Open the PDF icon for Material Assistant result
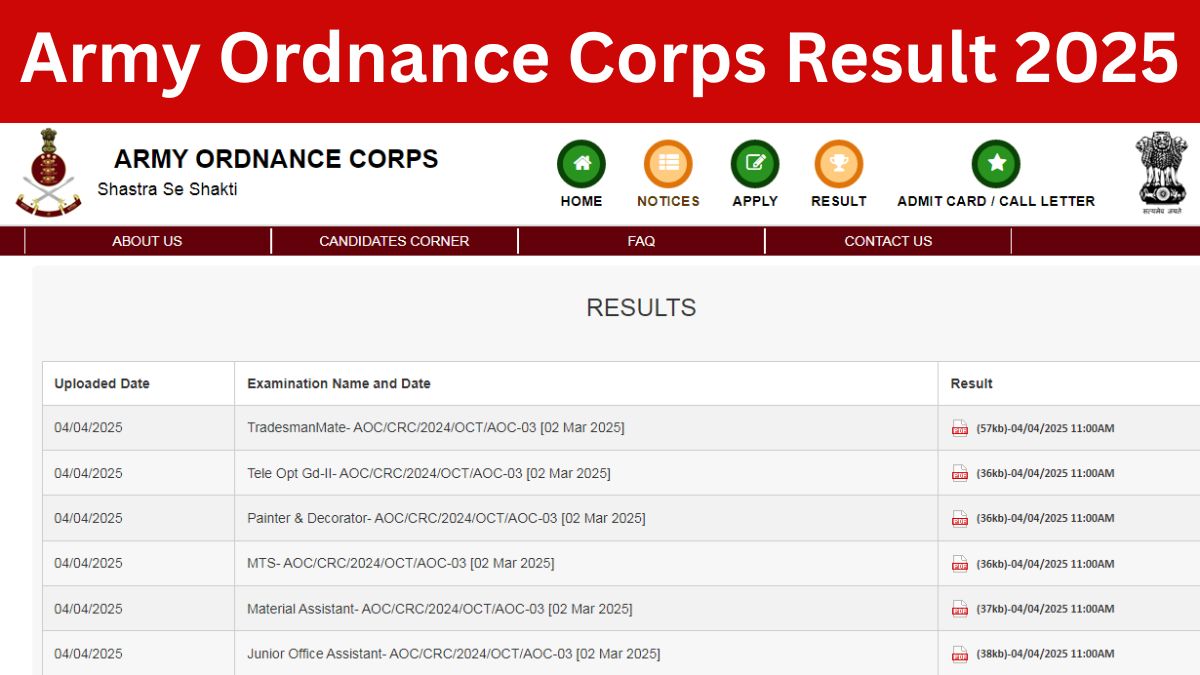This screenshot has height=675, width=1200. 960,608
